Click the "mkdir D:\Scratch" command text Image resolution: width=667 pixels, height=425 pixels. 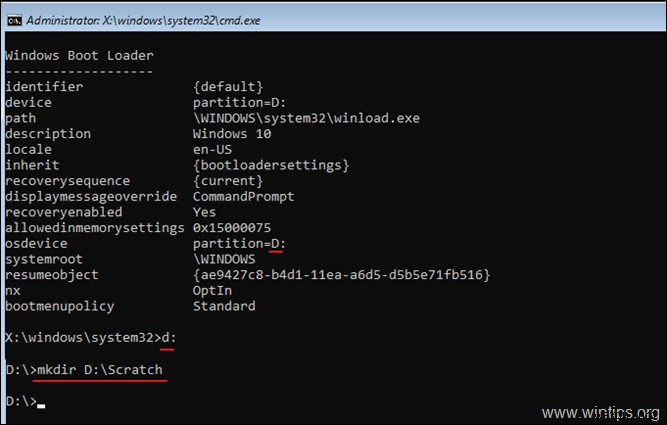point(98,370)
